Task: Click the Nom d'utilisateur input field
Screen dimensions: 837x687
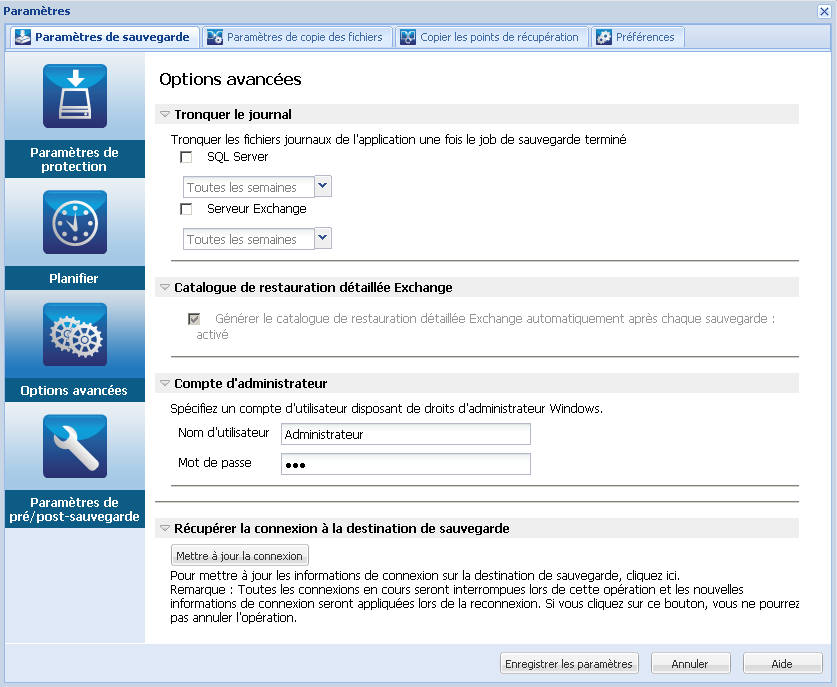Action: coord(405,434)
